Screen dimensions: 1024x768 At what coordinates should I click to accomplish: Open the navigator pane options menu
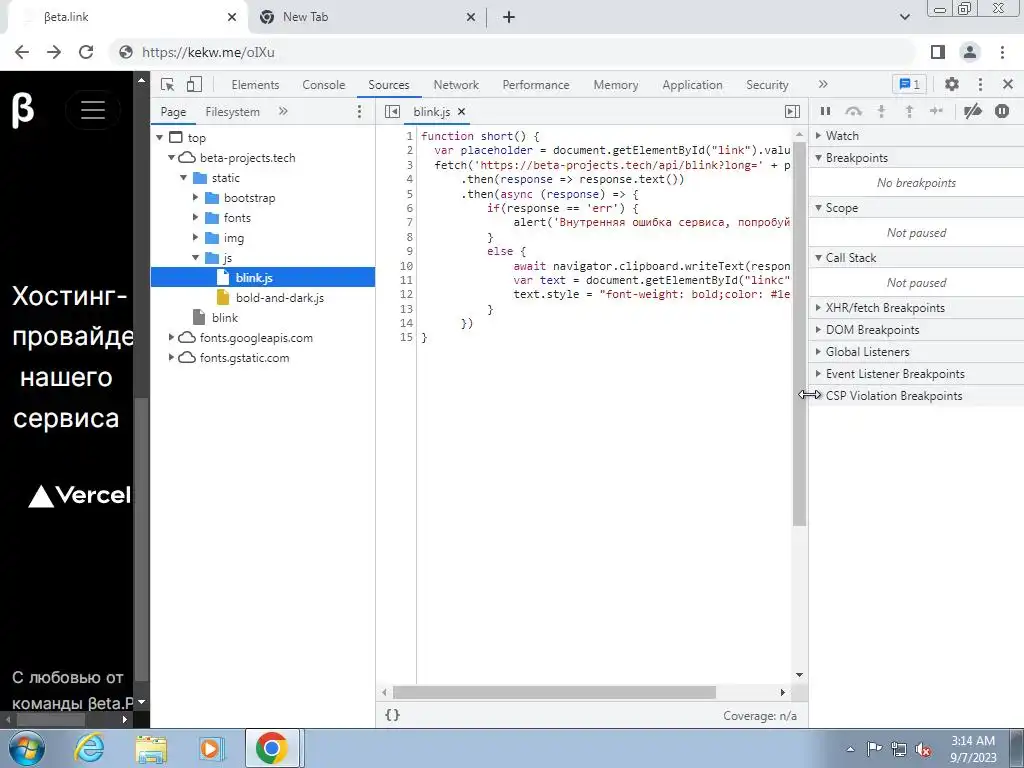pos(359,112)
